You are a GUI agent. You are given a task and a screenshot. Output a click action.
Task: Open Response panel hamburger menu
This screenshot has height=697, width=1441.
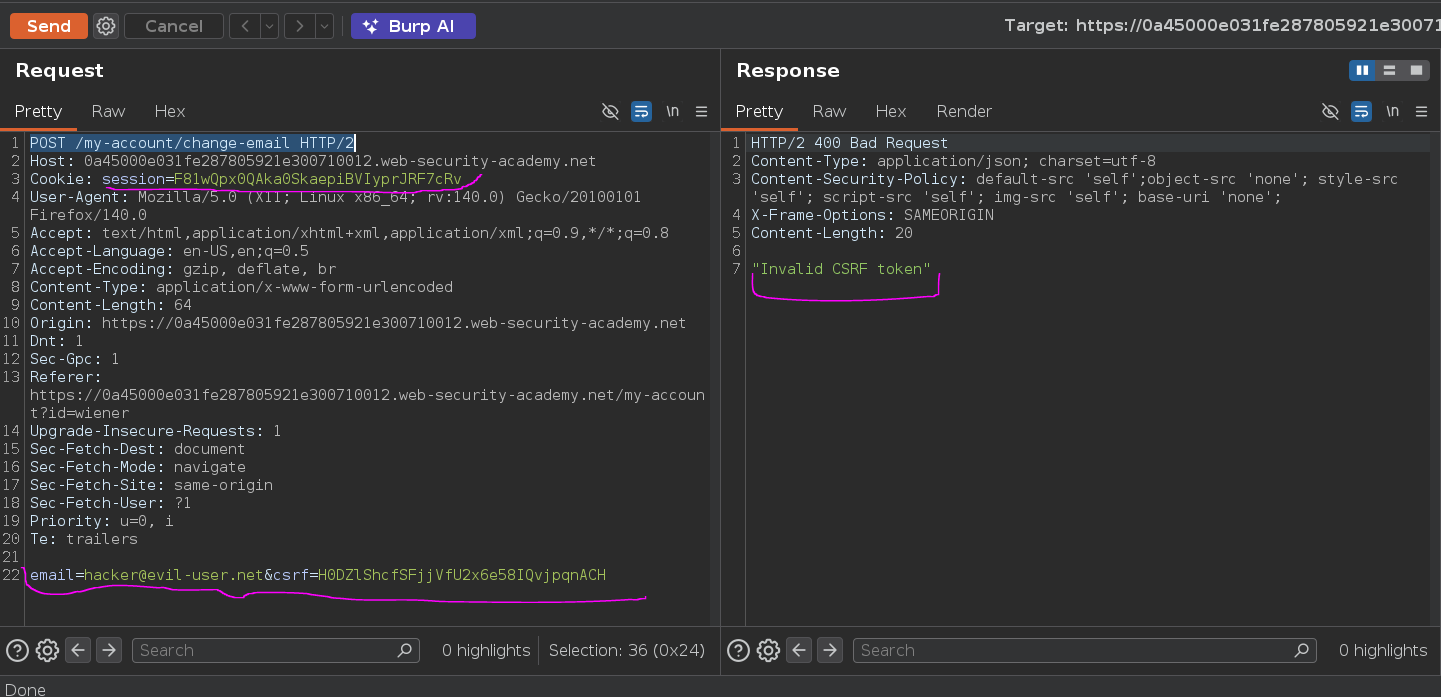point(1422,111)
